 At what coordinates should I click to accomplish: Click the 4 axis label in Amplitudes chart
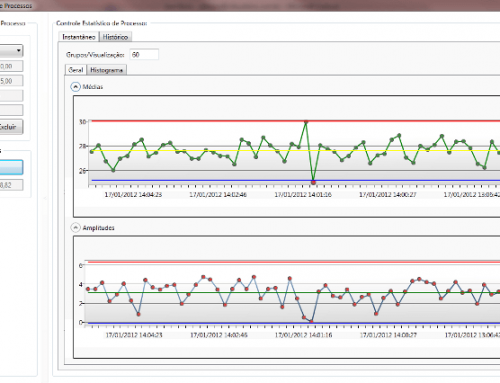coord(80,284)
